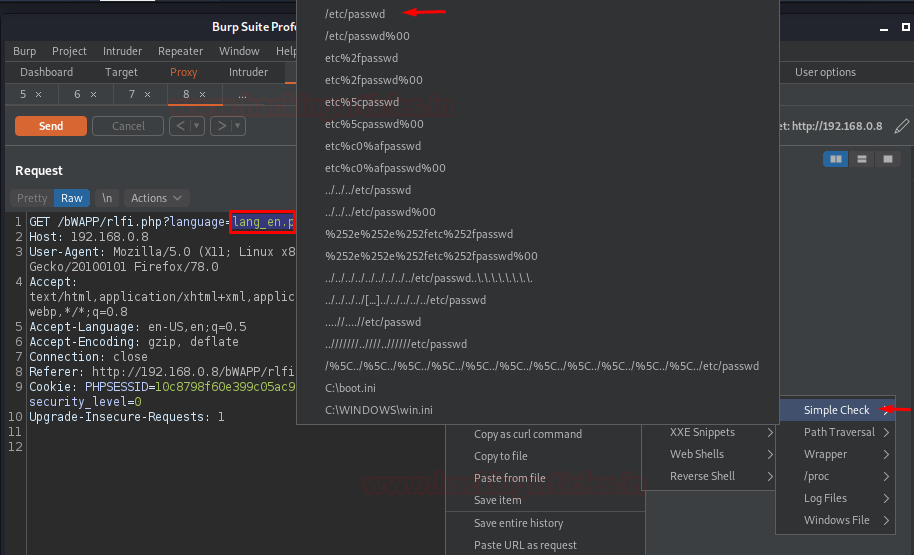
Task: Expand the Wrapper submenu
Action: click(835, 454)
